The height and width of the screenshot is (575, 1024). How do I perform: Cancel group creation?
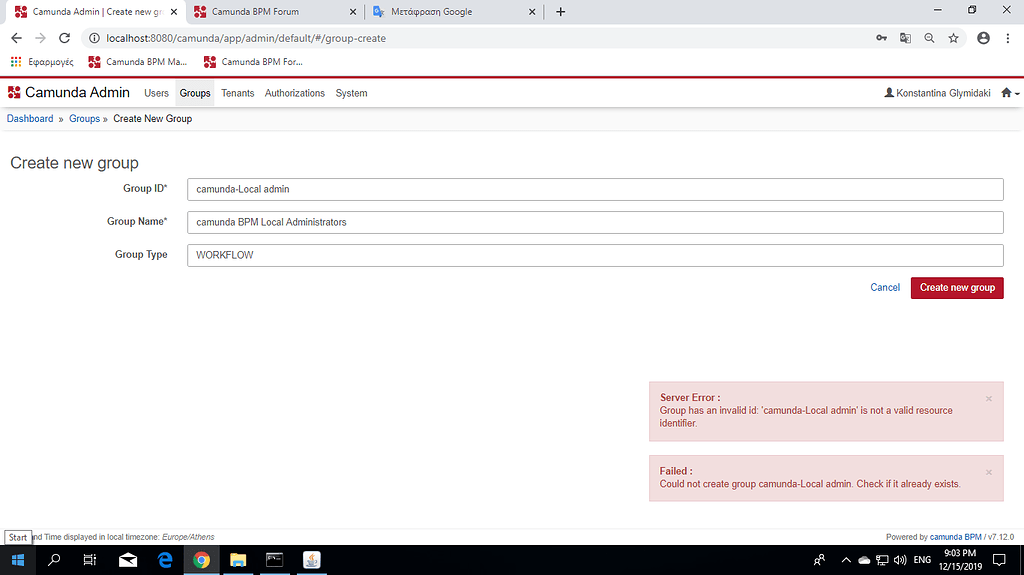click(x=885, y=288)
